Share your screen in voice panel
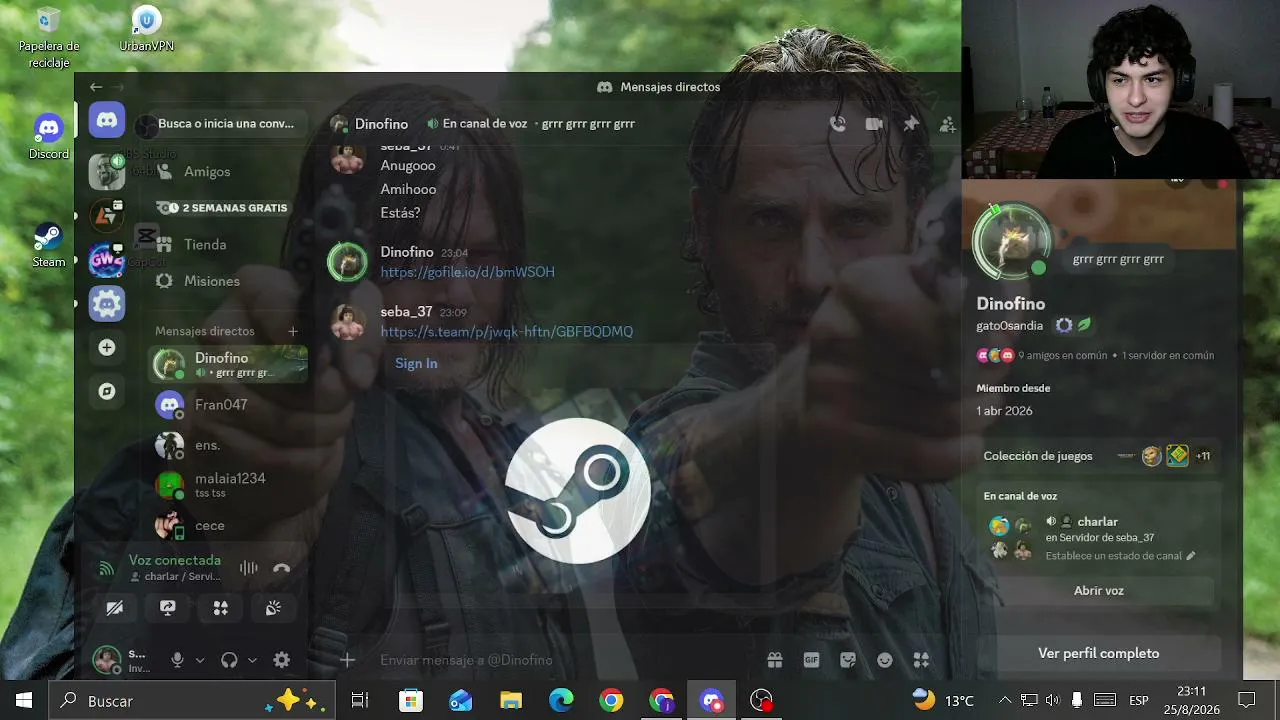The width and height of the screenshot is (1280, 720). tap(168, 608)
